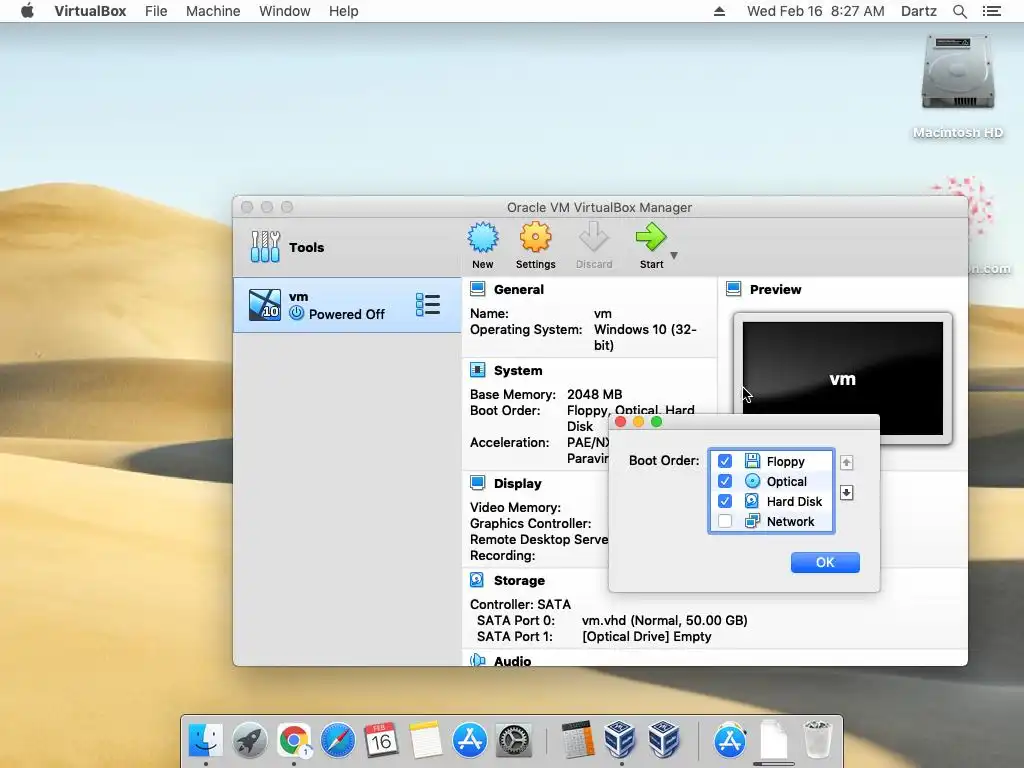Open the vm machine menu list icon
The image size is (1024, 768).
[x=428, y=305]
